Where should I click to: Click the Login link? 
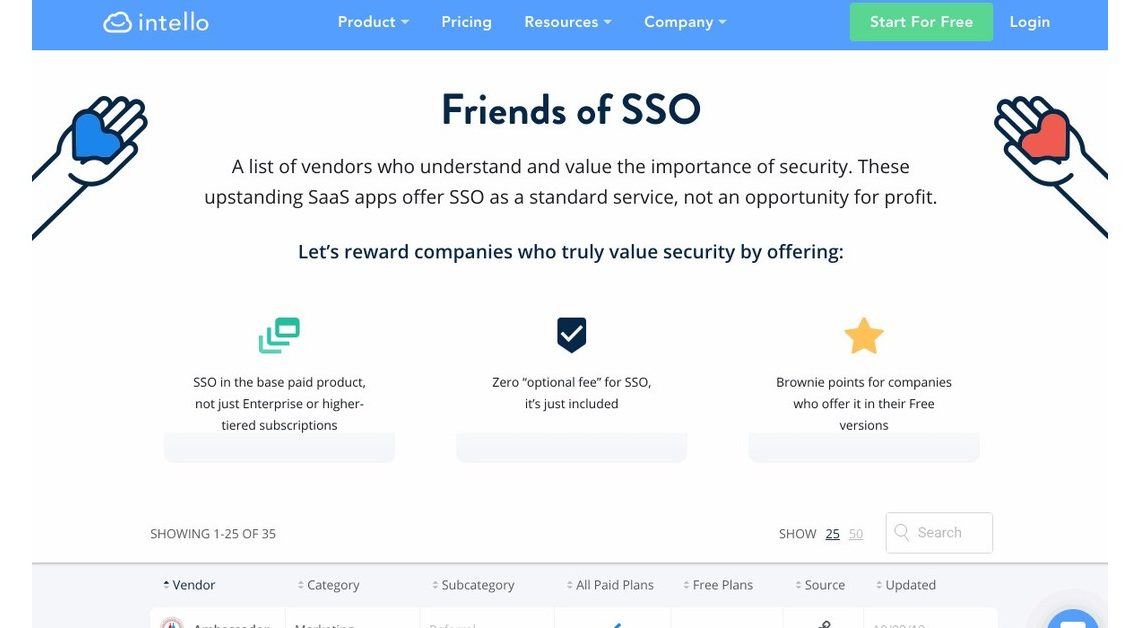1029,22
